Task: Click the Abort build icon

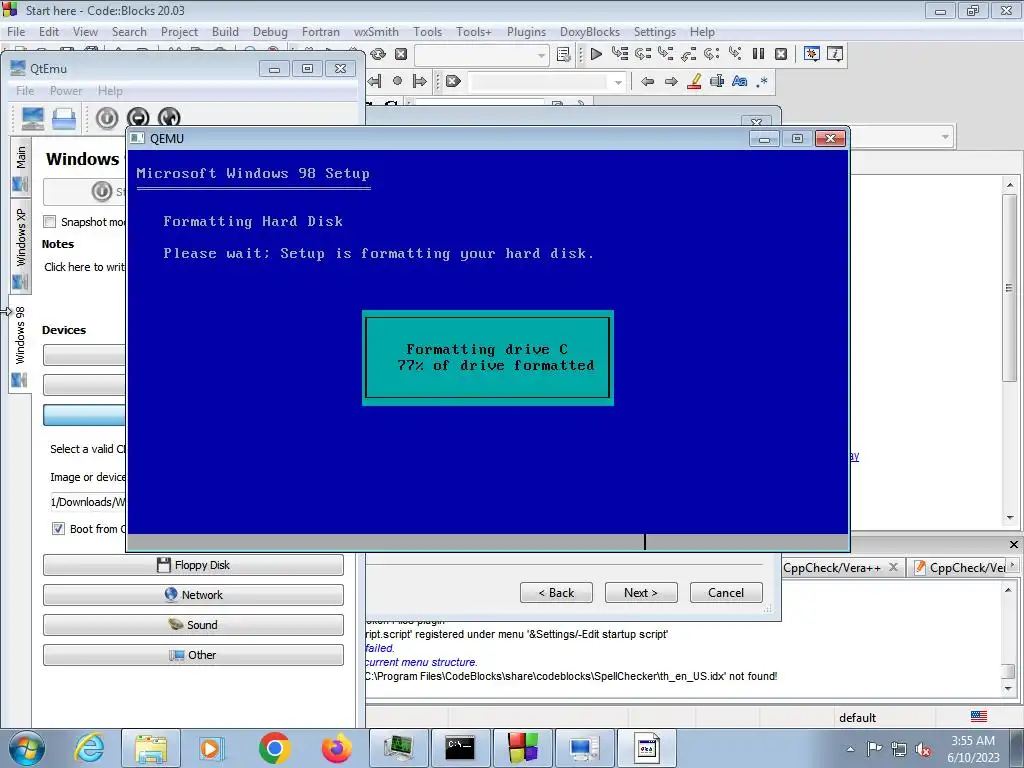Action: [401, 54]
